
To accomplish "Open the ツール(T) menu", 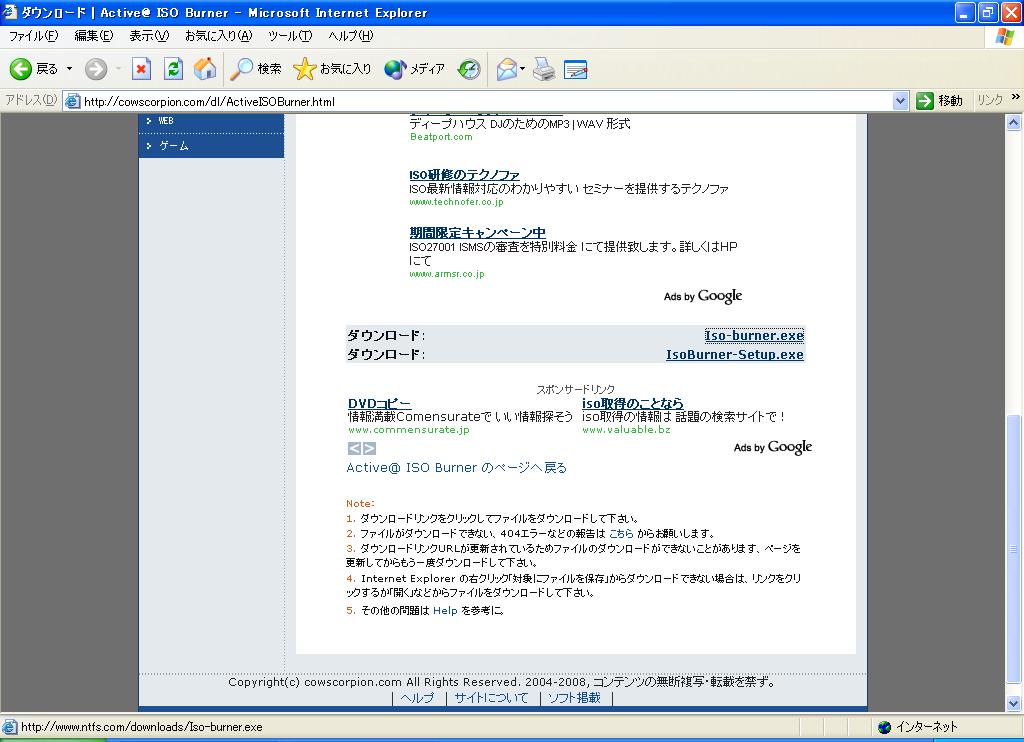I will coord(290,36).
